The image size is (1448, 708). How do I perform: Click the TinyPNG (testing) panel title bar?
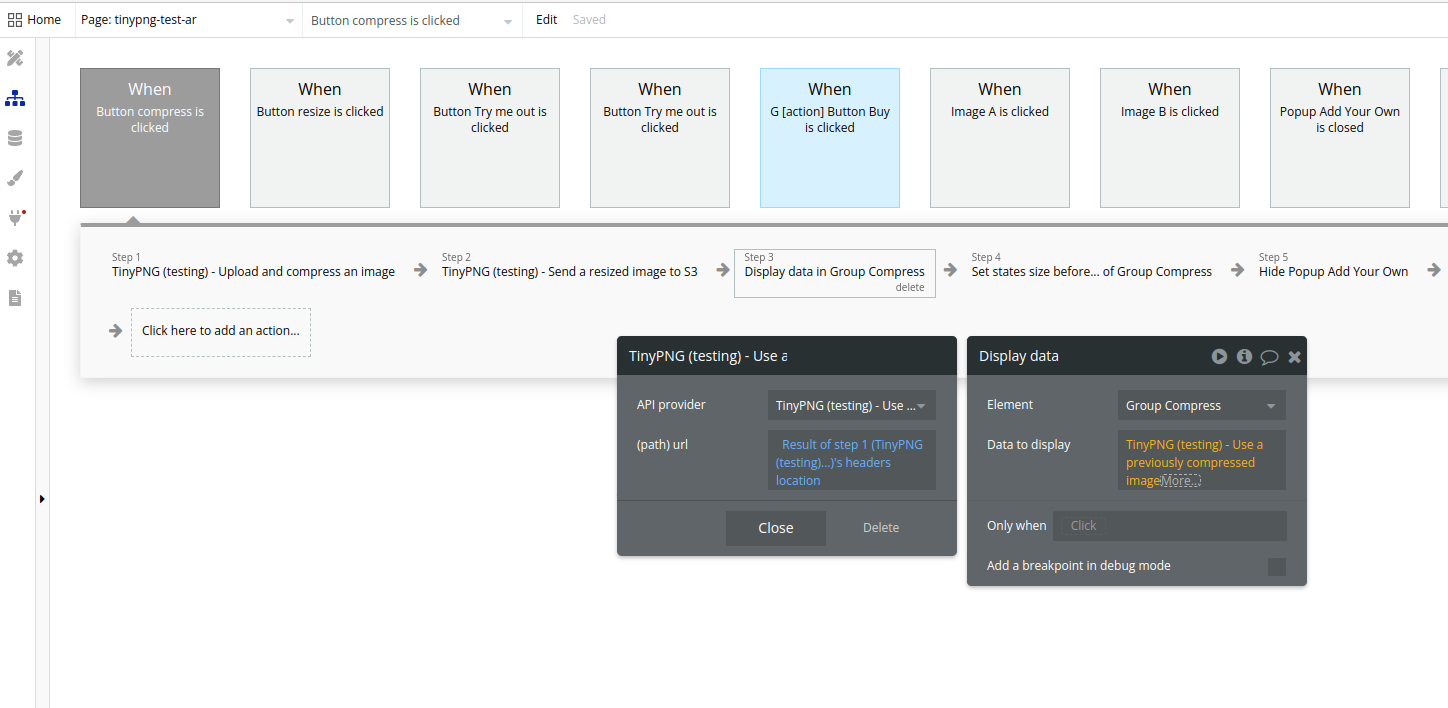787,356
